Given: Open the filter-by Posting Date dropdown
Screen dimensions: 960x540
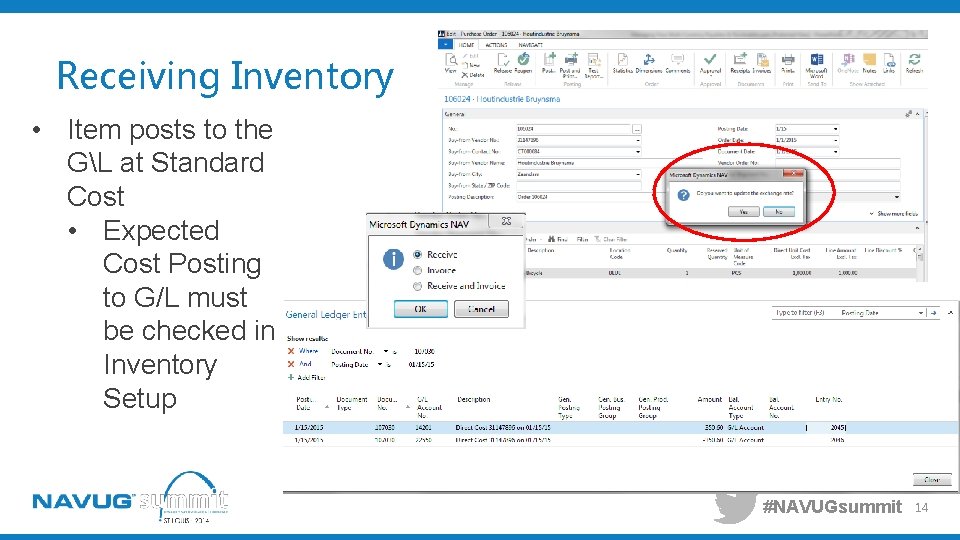Looking at the screenshot, I should (920, 313).
